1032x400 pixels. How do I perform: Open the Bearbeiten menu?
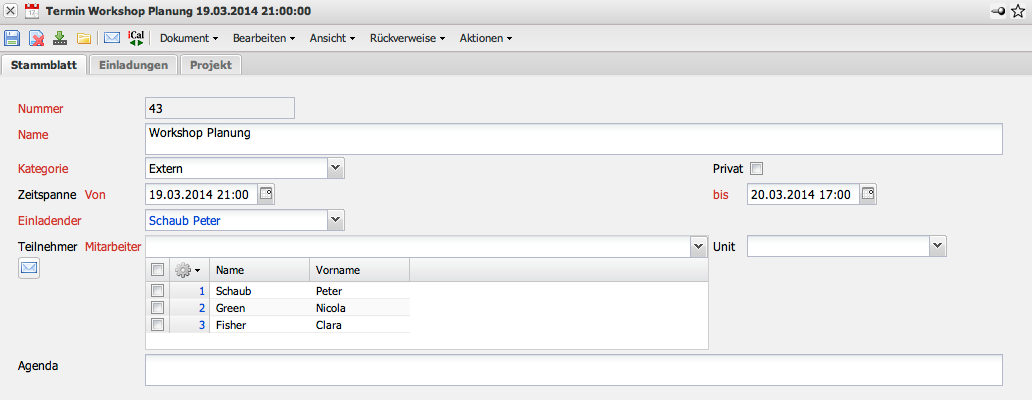tap(263, 38)
